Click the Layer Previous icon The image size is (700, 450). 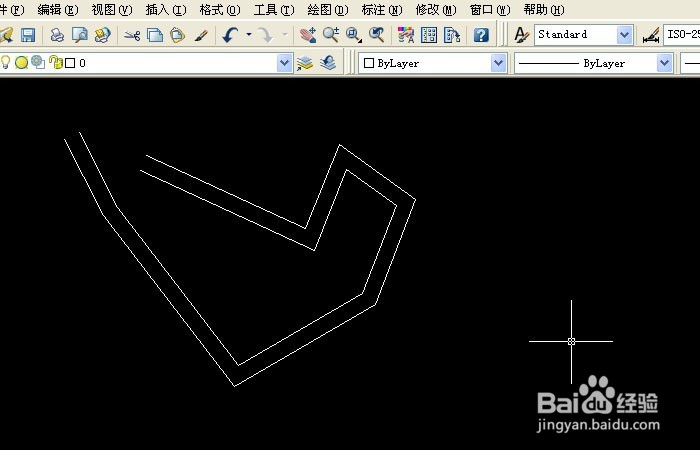[x=328, y=63]
